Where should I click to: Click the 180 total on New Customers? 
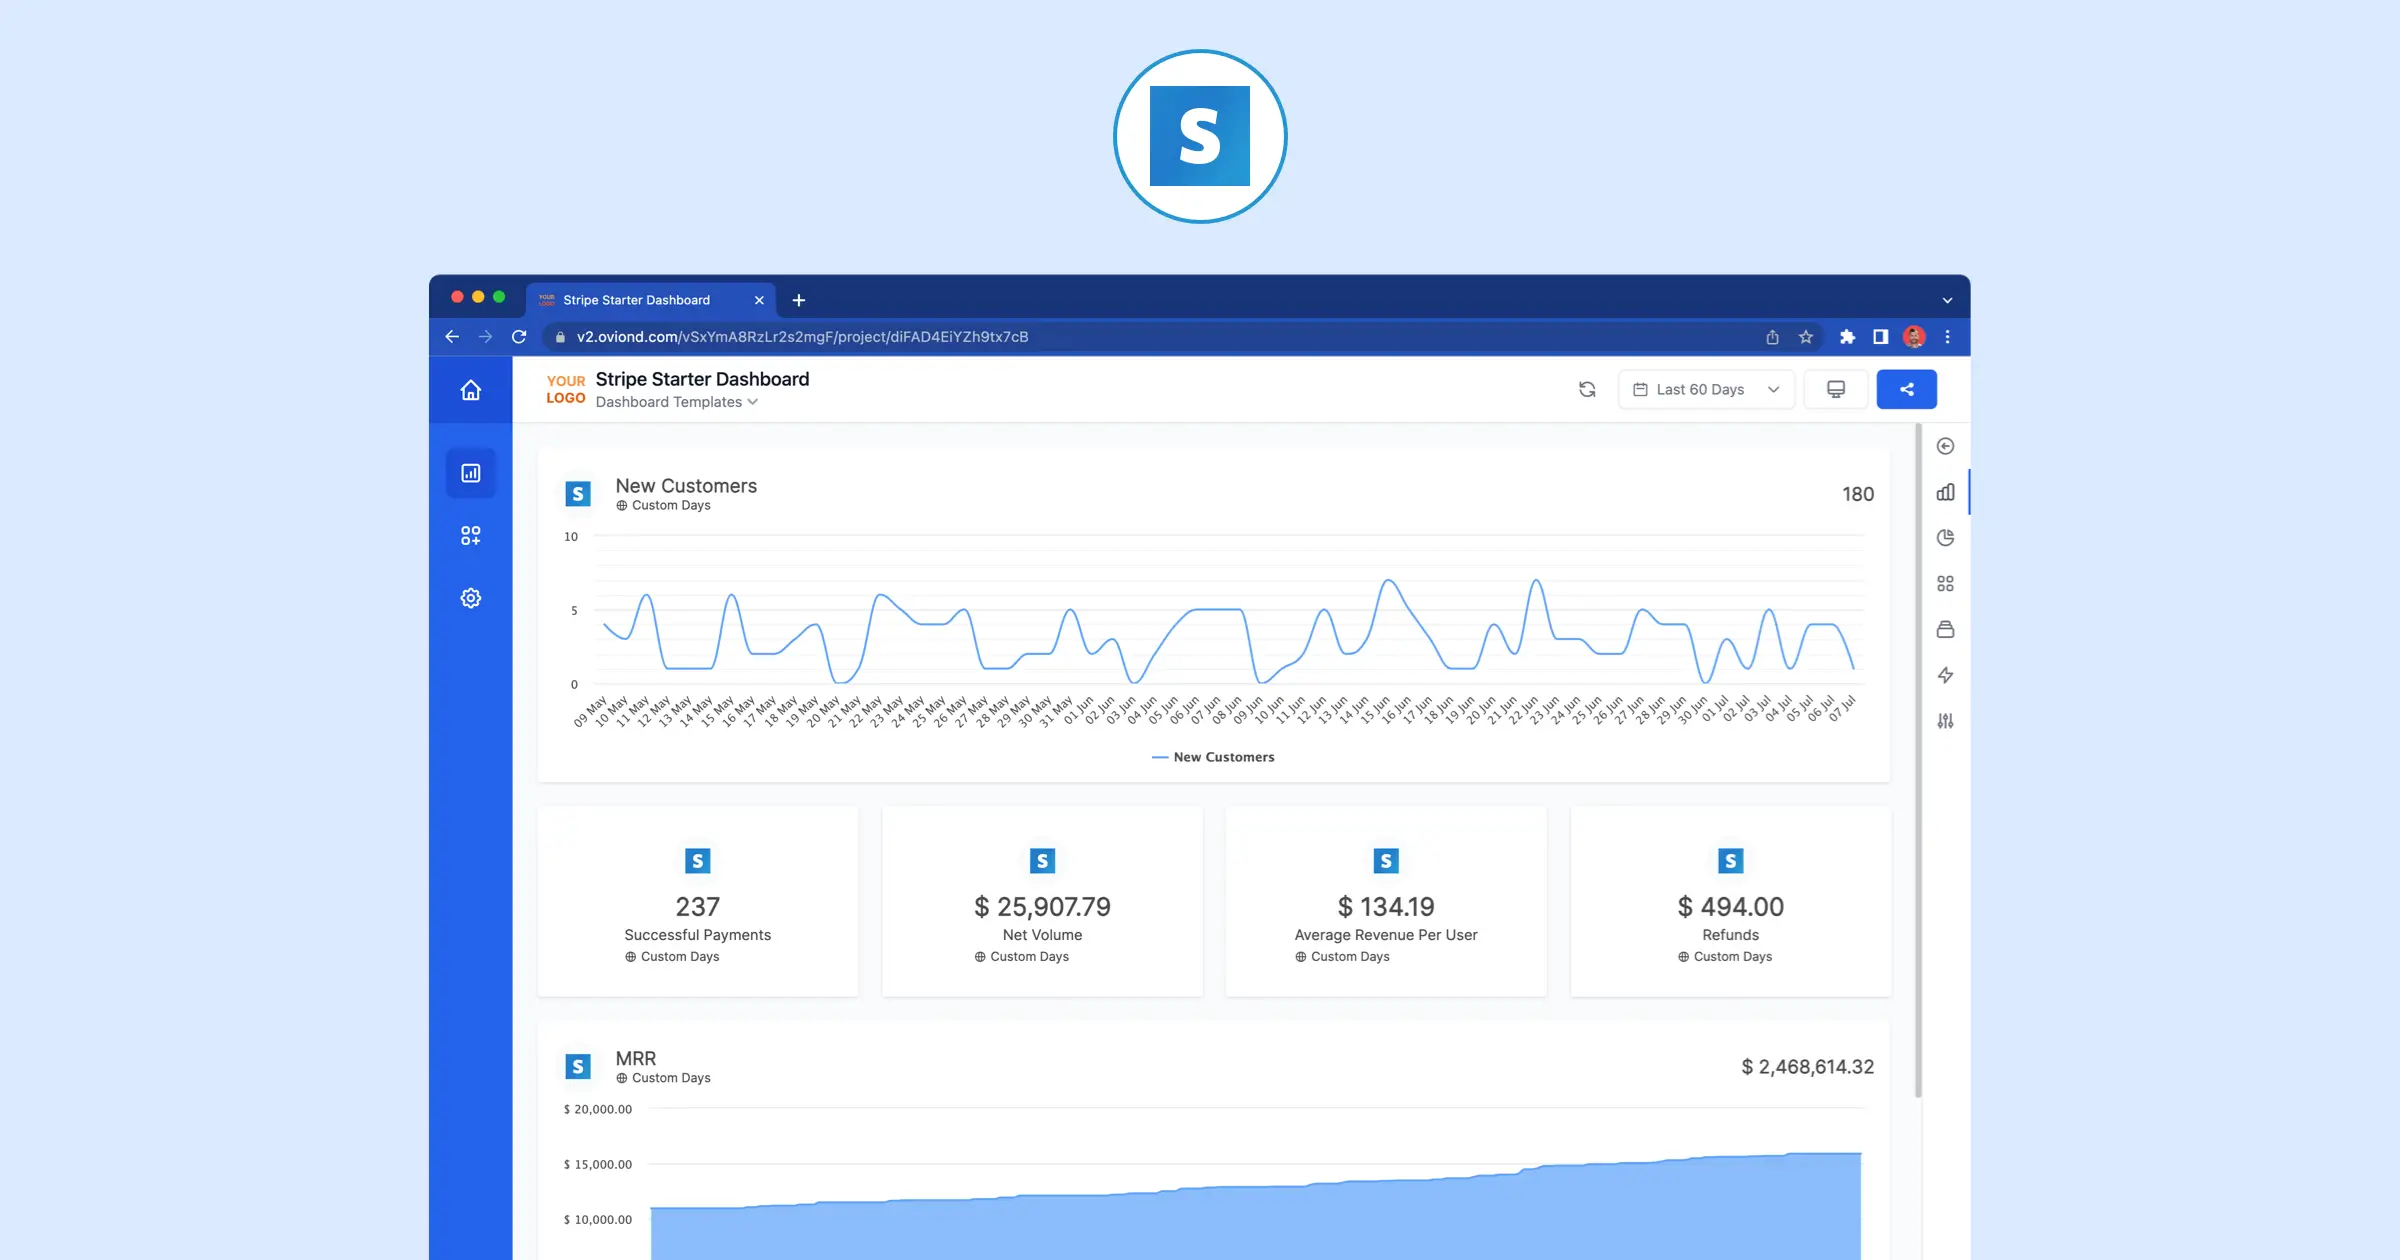(1858, 494)
